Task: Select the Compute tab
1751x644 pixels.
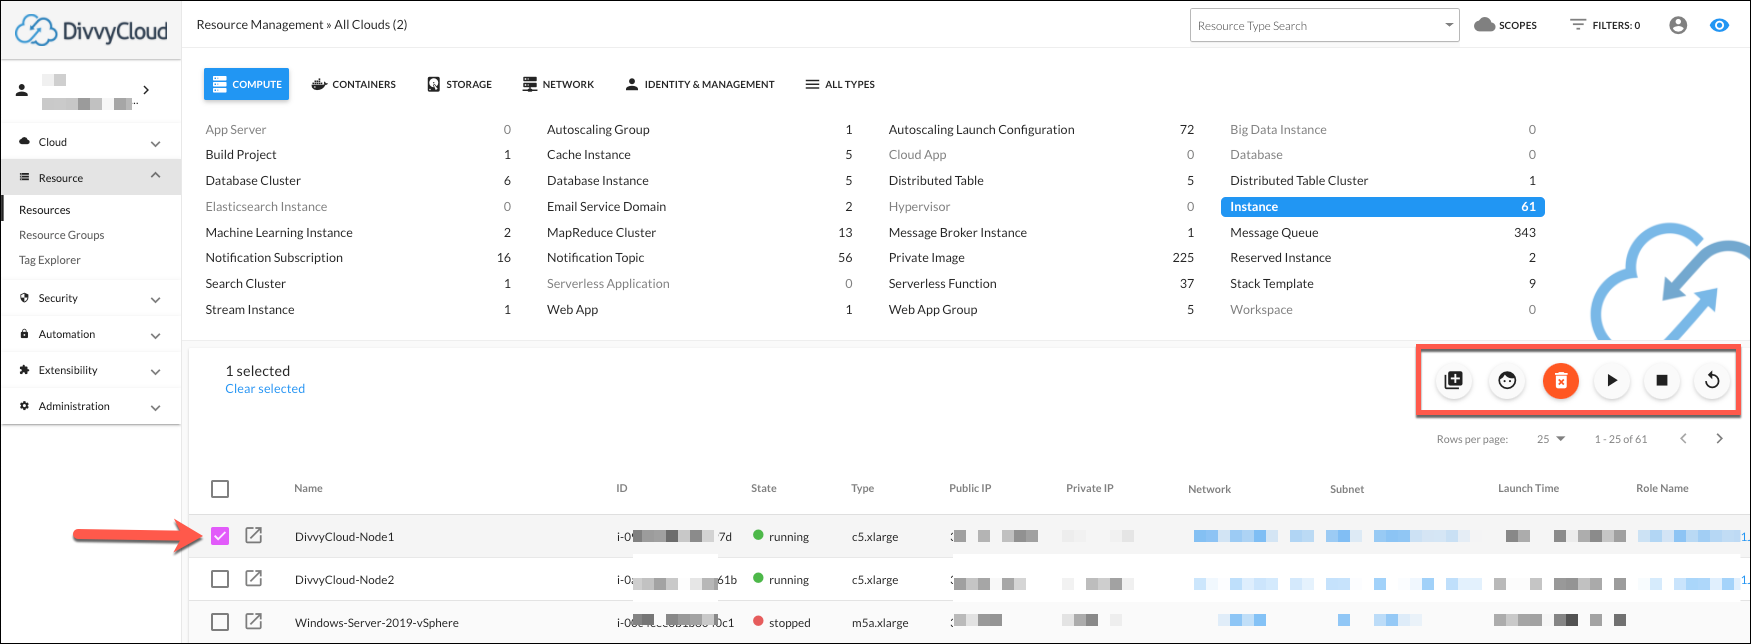Action: 246,84
